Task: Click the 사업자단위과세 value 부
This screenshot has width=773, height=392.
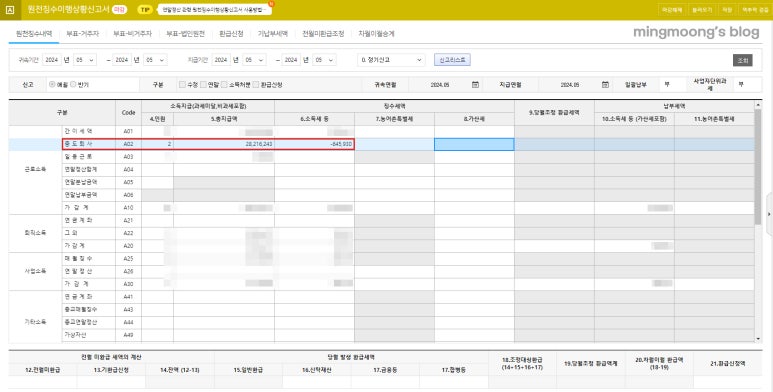Action: coord(740,85)
